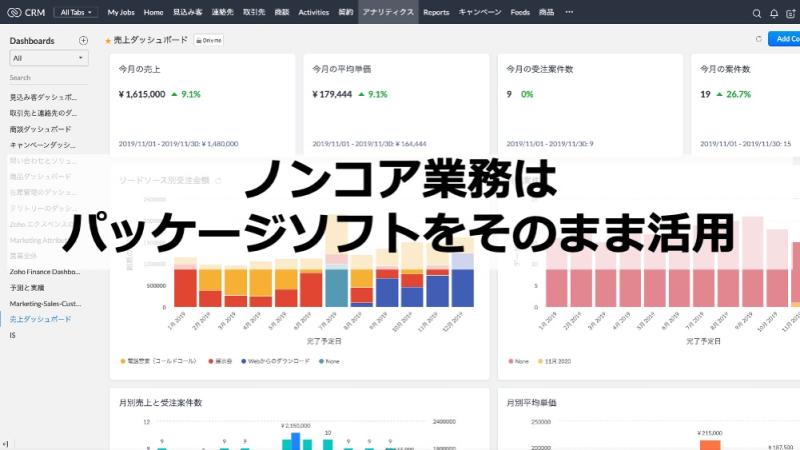
Task: Open the Home tab
Action: pyautogui.click(x=153, y=12)
